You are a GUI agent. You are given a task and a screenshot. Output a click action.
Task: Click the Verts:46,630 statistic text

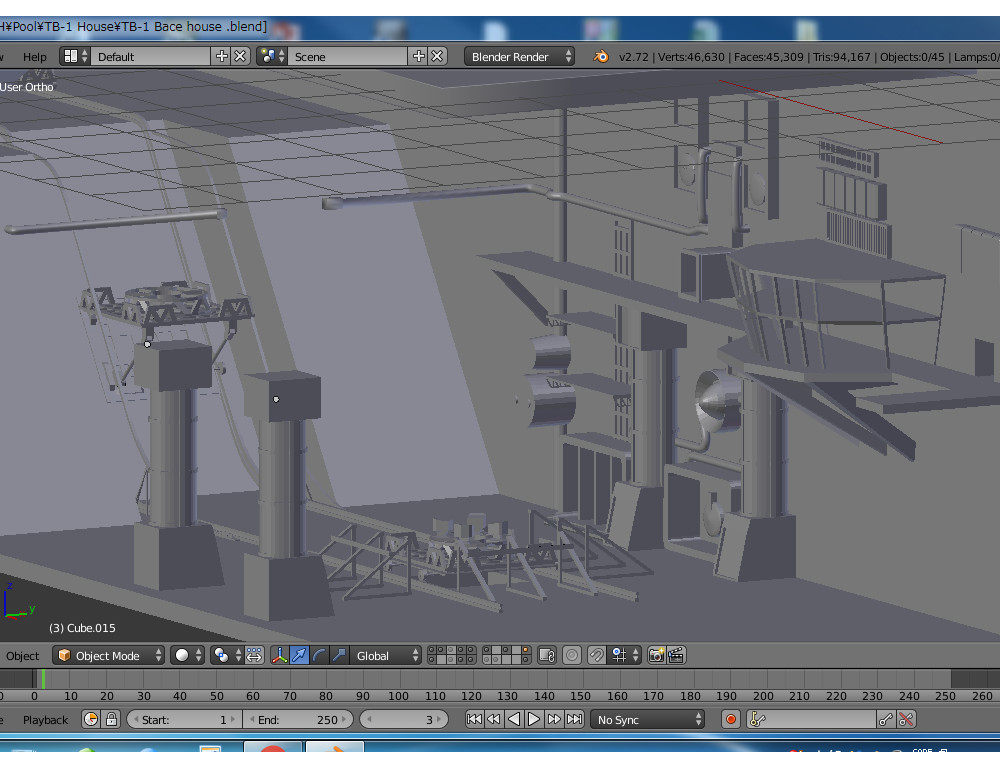[x=691, y=57]
